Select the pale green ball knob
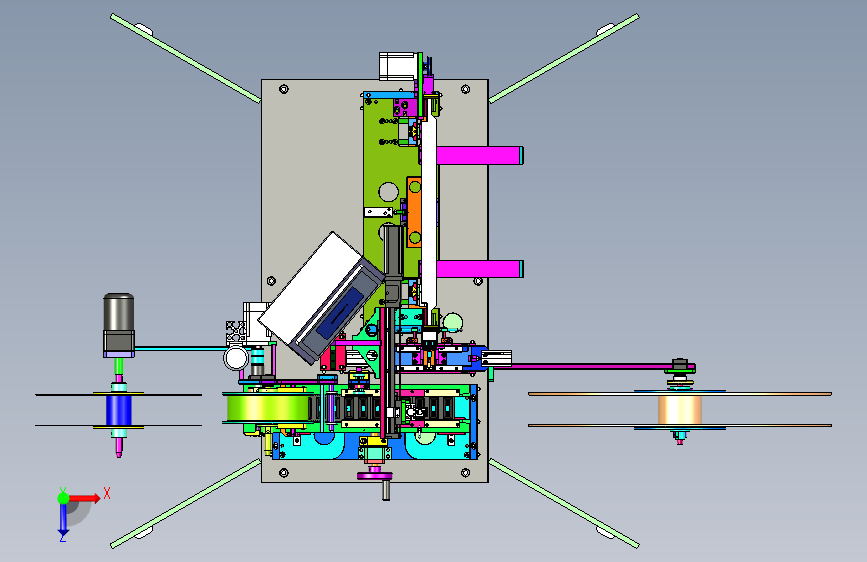 (x=453, y=322)
